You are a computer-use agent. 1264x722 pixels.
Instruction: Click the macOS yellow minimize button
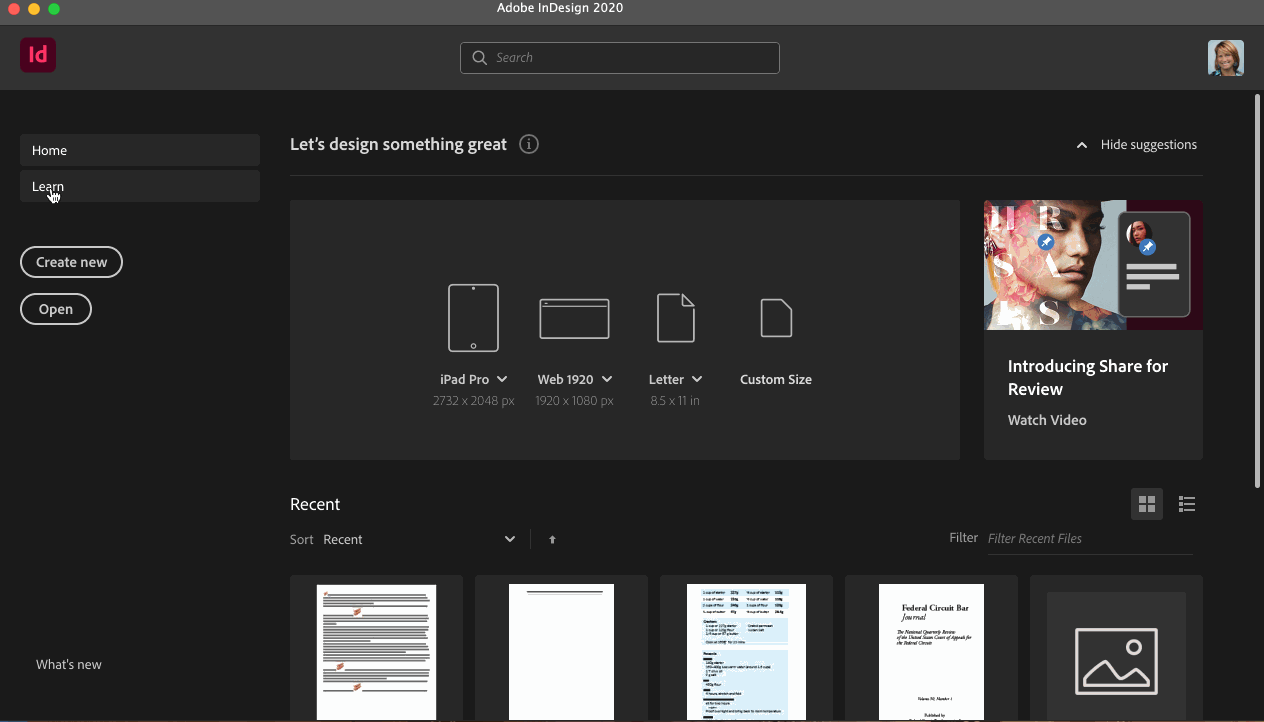34,9
